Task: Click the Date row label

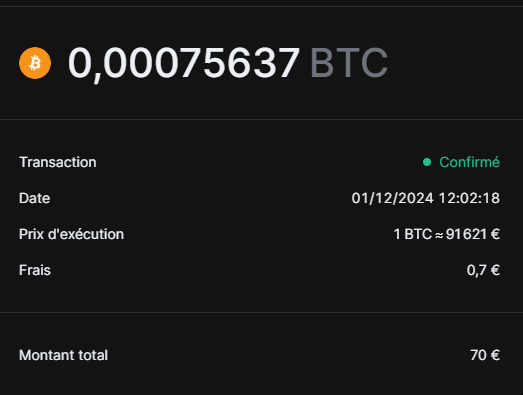Action: click(35, 198)
